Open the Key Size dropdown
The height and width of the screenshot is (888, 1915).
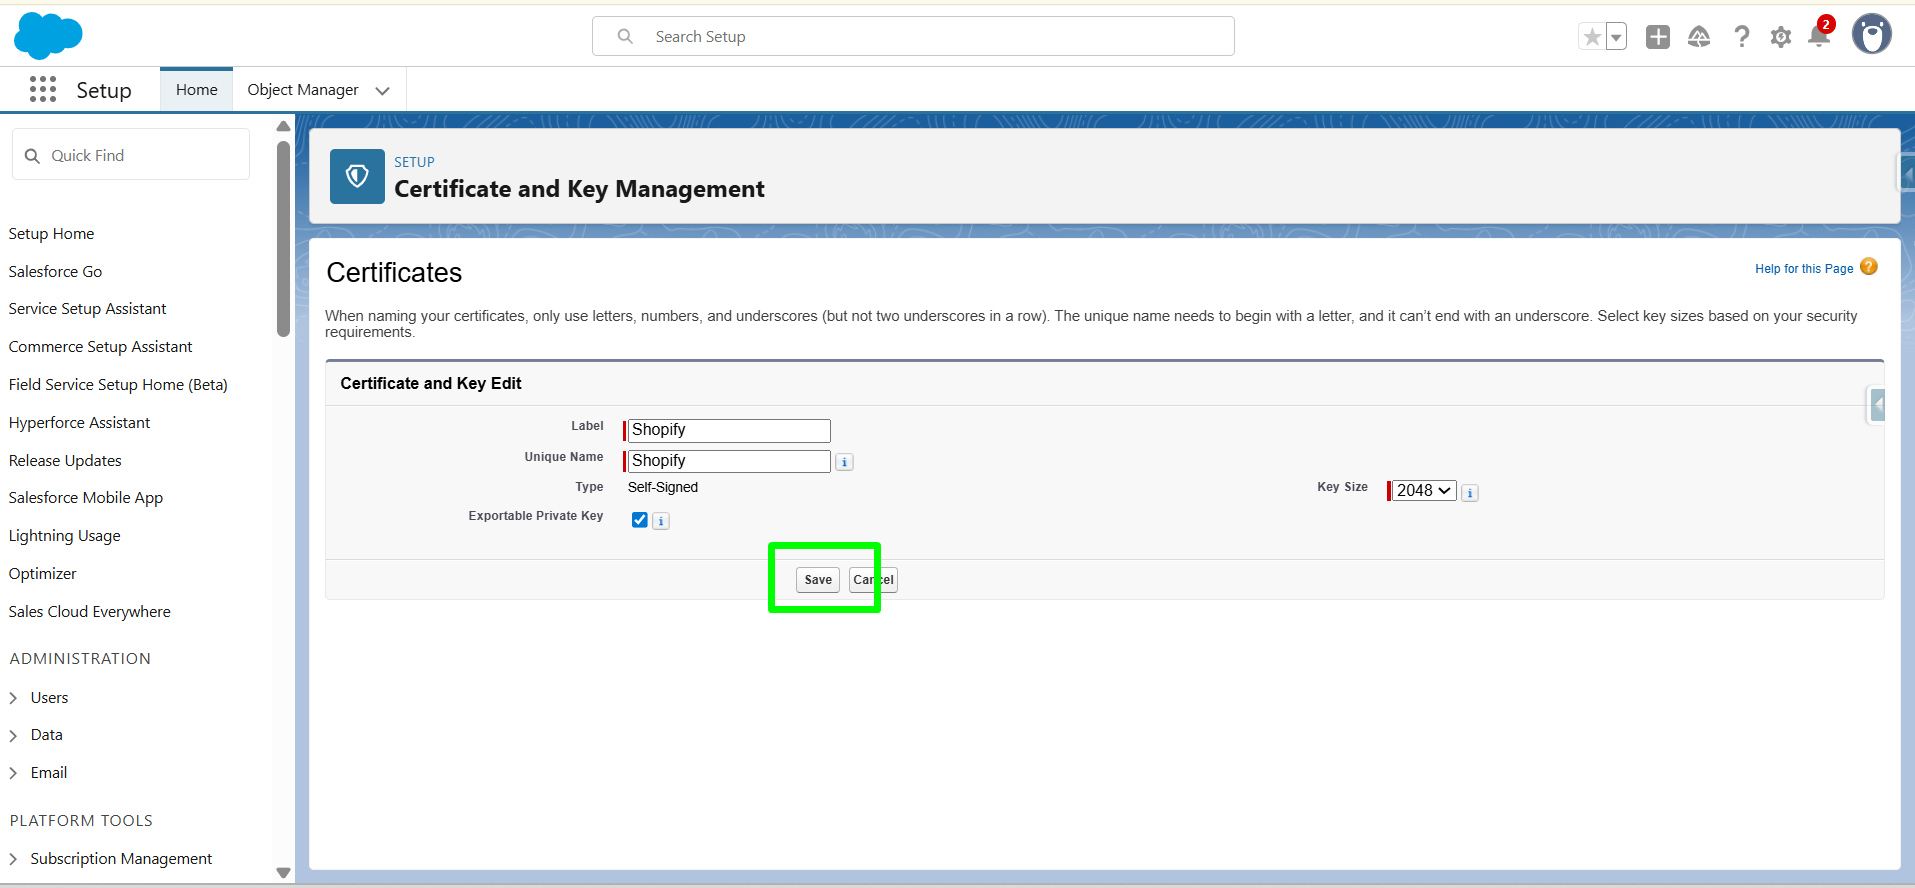(x=1424, y=491)
